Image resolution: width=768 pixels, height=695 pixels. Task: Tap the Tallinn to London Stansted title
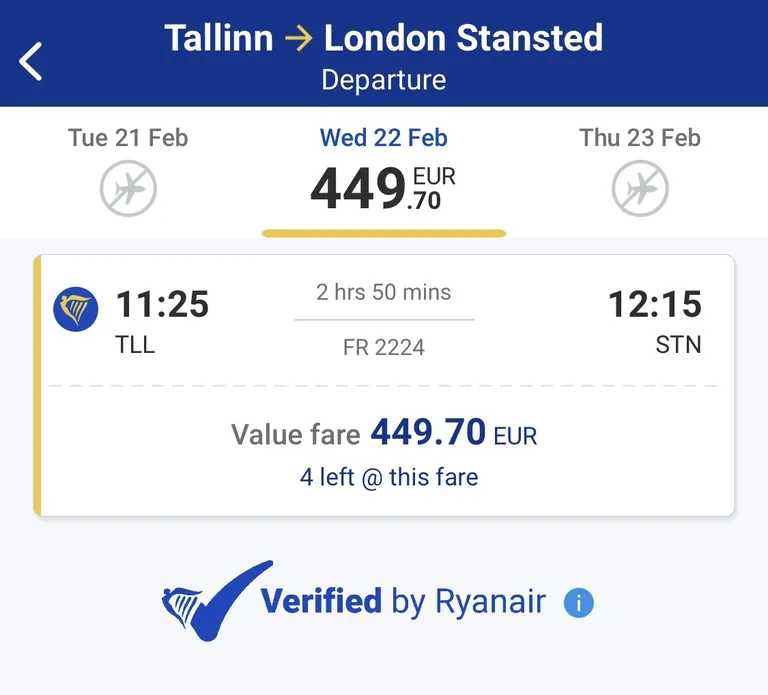point(384,38)
